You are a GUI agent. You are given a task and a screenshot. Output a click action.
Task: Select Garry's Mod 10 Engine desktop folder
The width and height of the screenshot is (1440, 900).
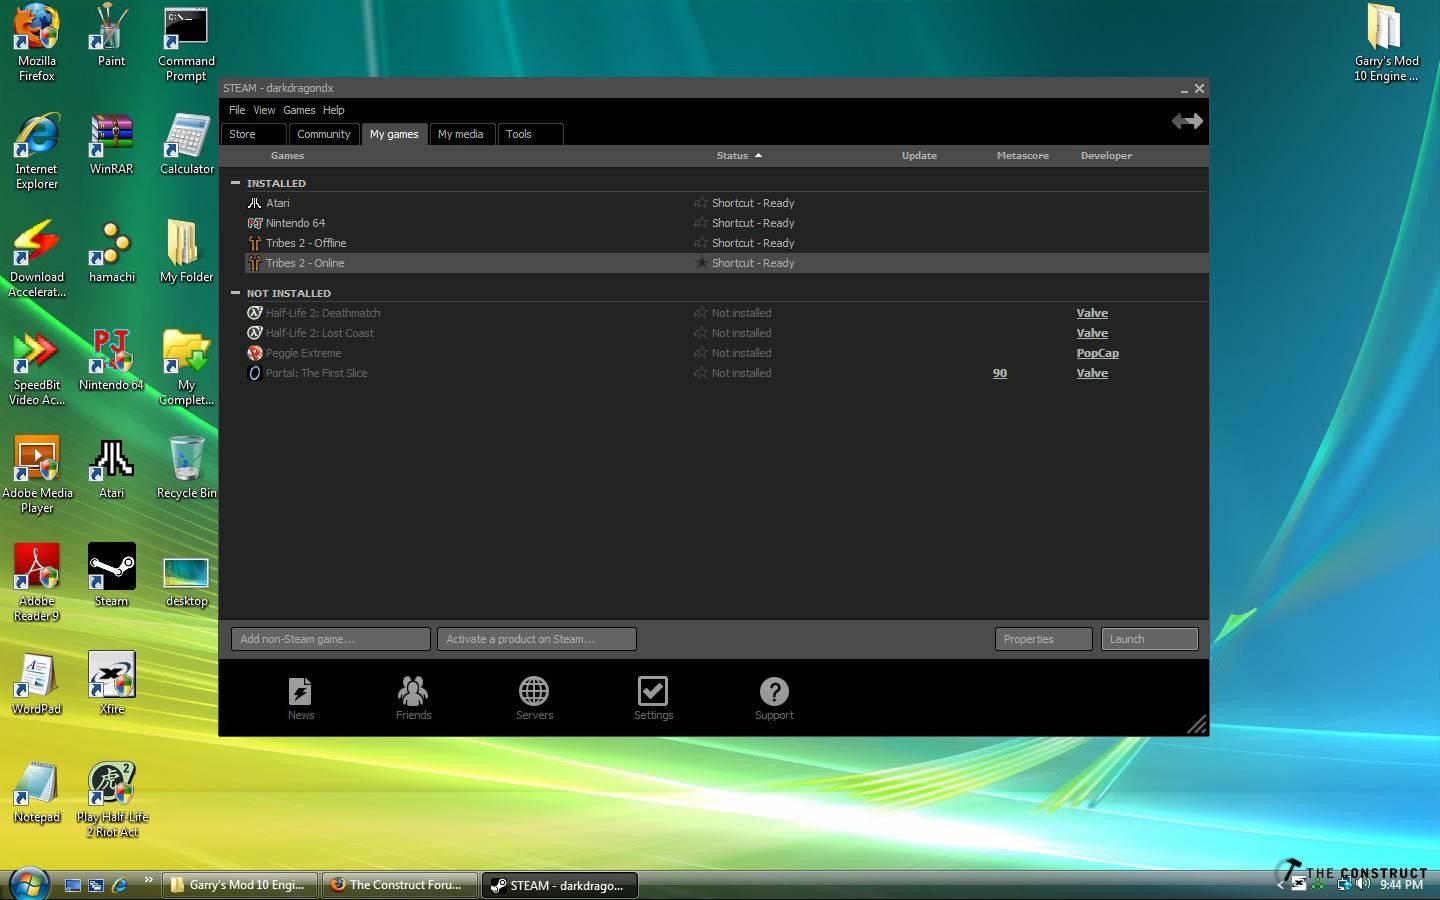1386,42
